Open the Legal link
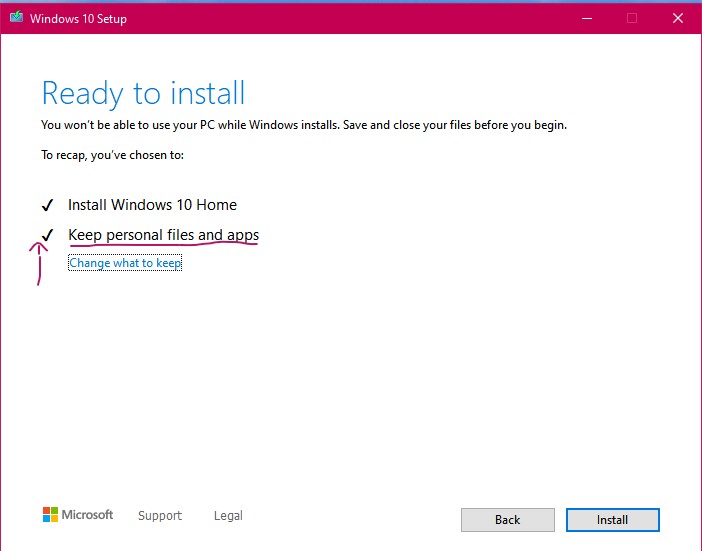The width and height of the screenshot is (702, 551). [x=228, y=516]
